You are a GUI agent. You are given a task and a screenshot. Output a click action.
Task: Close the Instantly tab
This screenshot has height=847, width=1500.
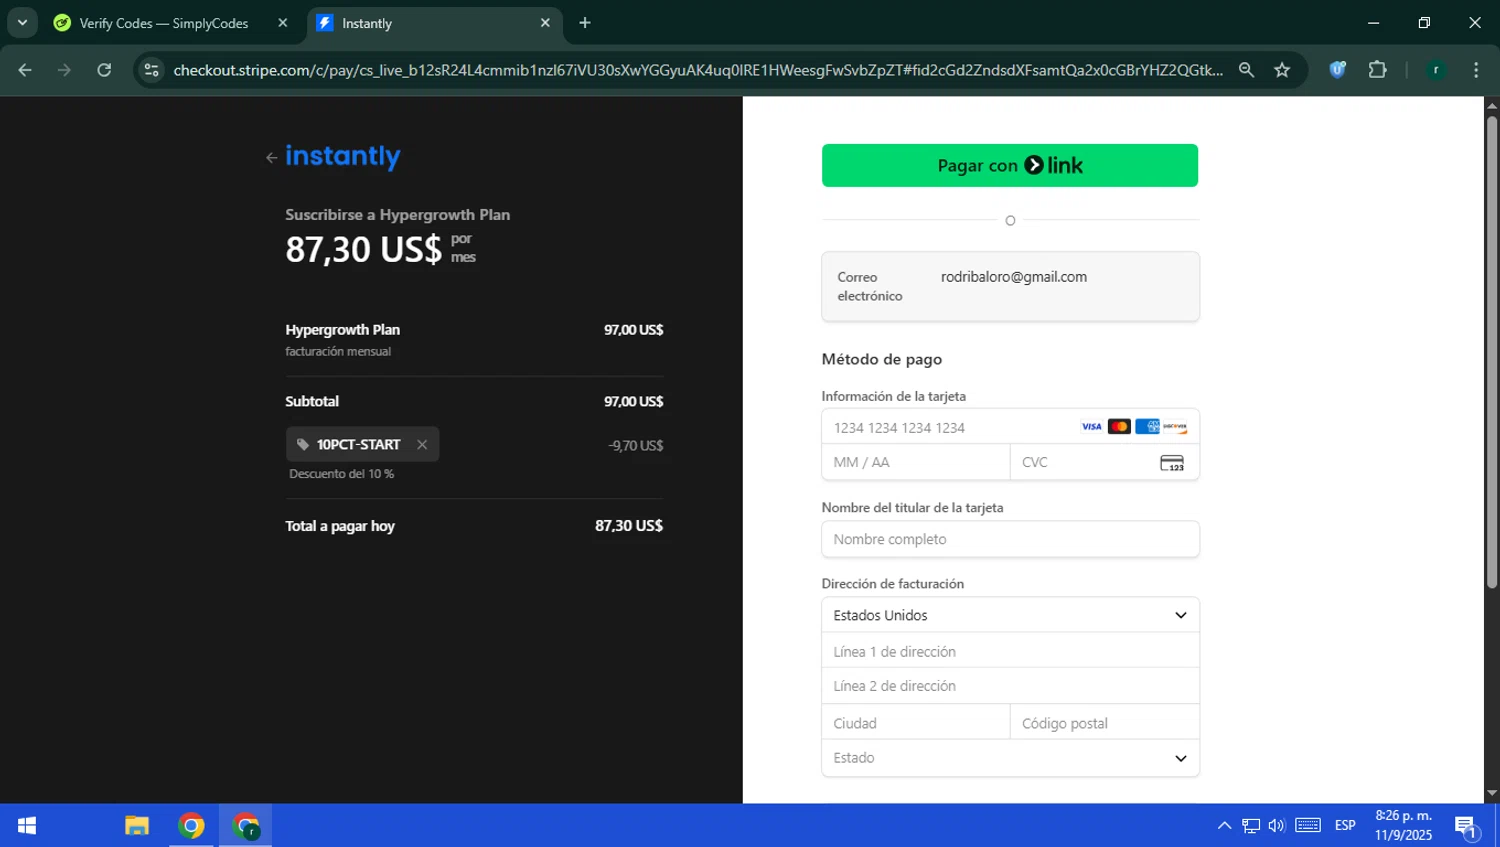545,23
